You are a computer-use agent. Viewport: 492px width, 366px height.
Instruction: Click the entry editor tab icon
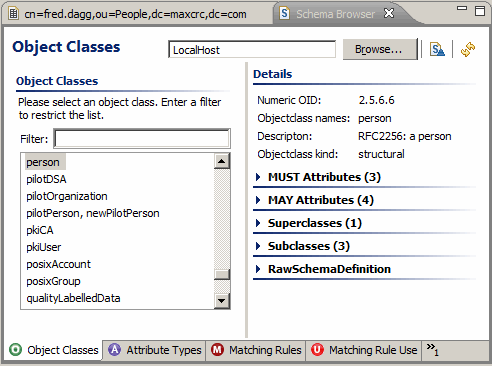point(13,14)
